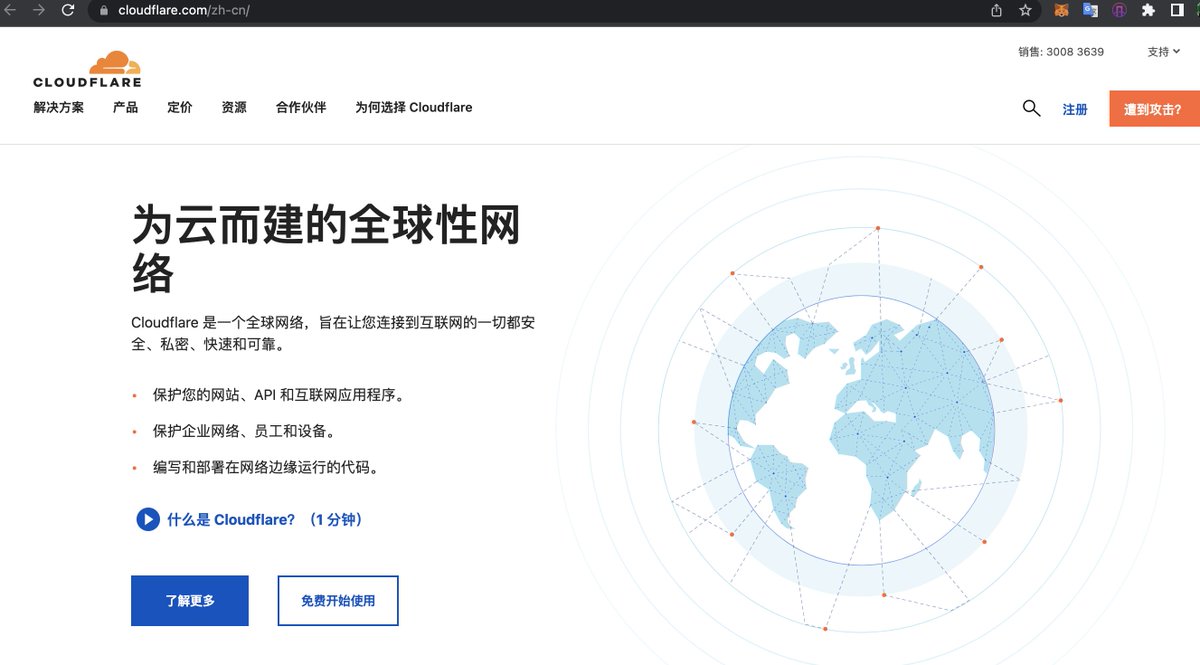
Task: Click the padlock site info icon
Action: [x=103, y=11]
